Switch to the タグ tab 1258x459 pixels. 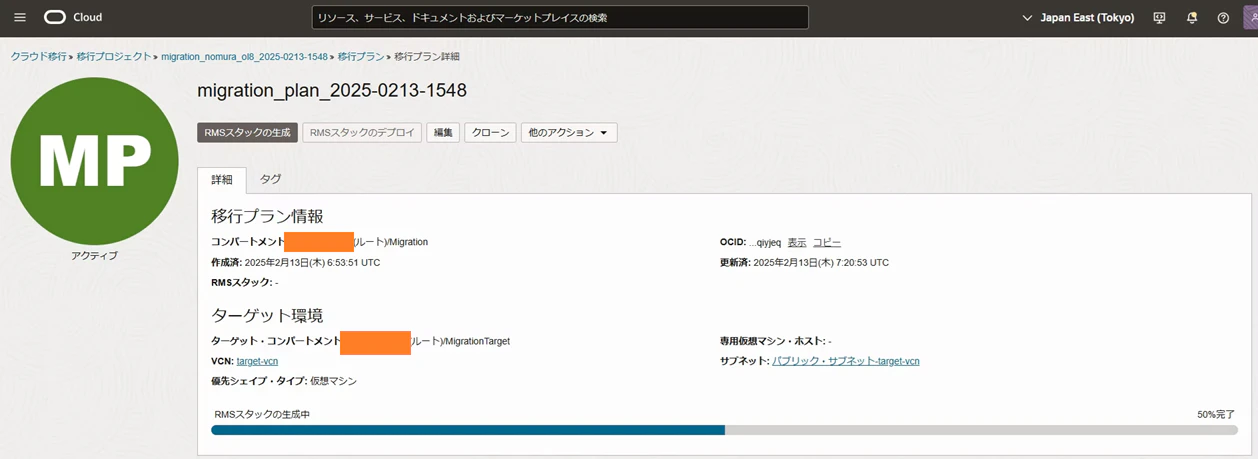pyautogui.click(x=271, y=180)
